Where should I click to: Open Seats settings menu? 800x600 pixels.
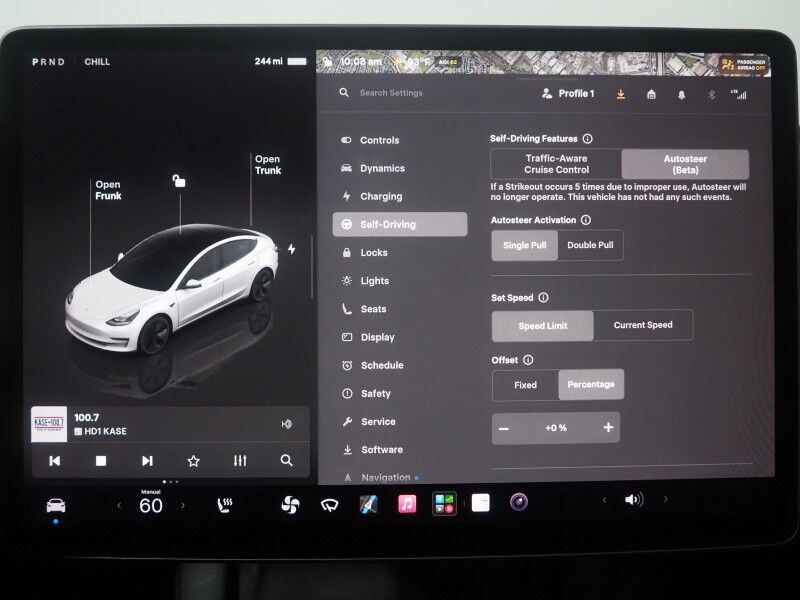[400, 309]
